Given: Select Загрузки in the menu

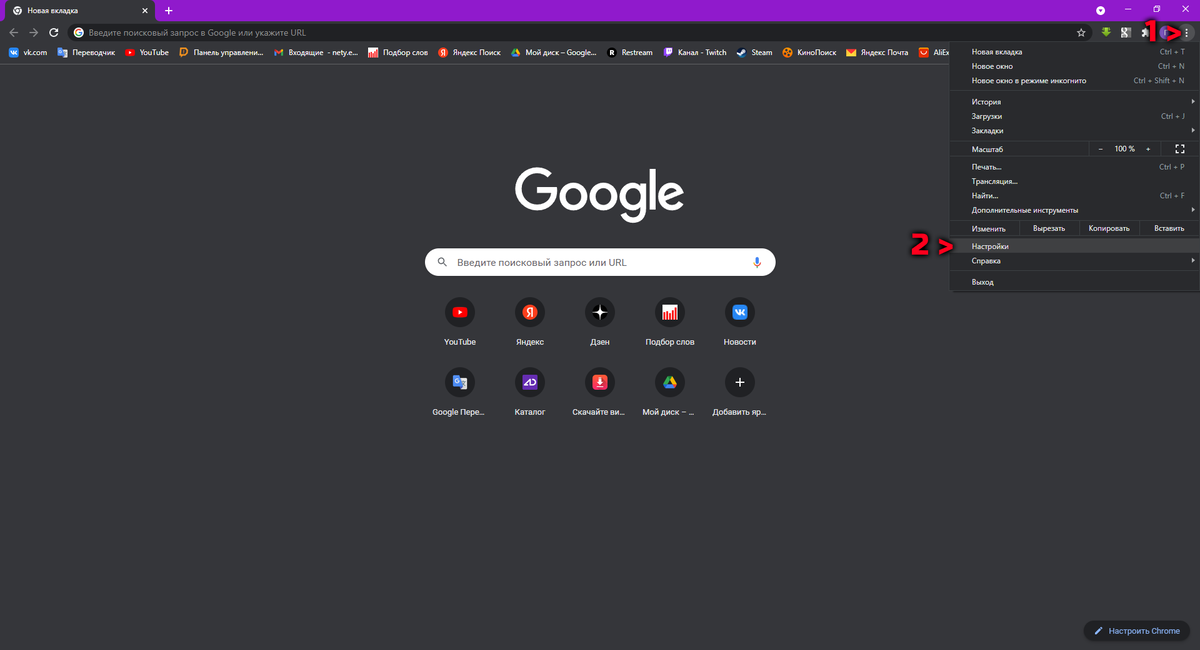Looking at the screenshot, I should click(x=1074, y=116).
